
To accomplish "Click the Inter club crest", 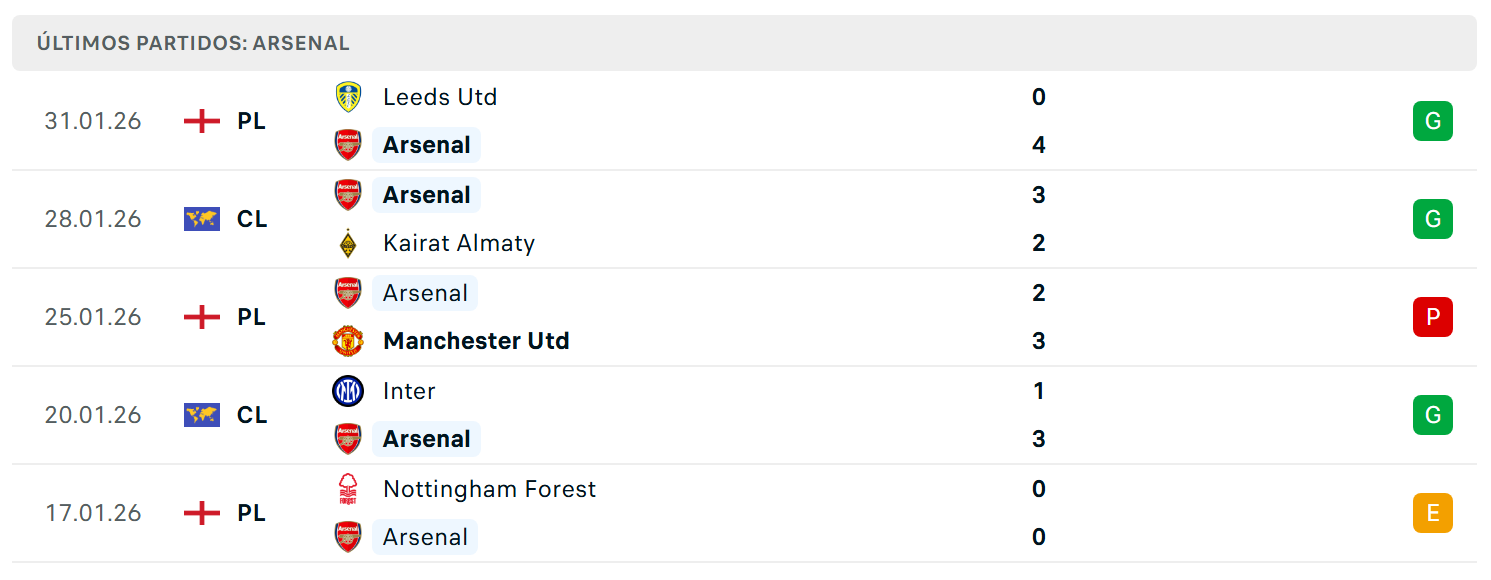I will point(348,391).
